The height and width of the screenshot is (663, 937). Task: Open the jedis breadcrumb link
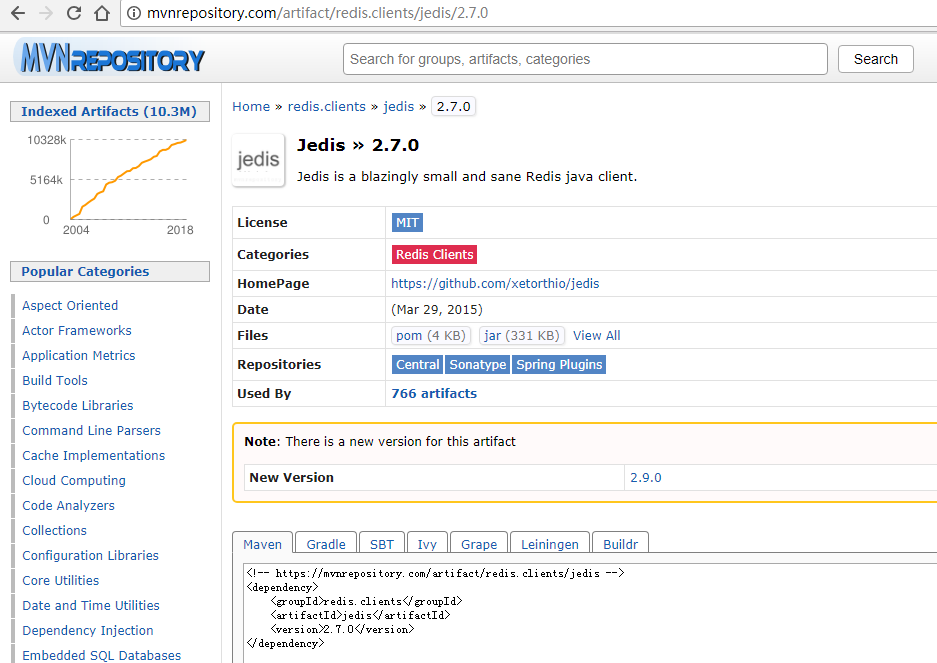[x=399, y=106]
